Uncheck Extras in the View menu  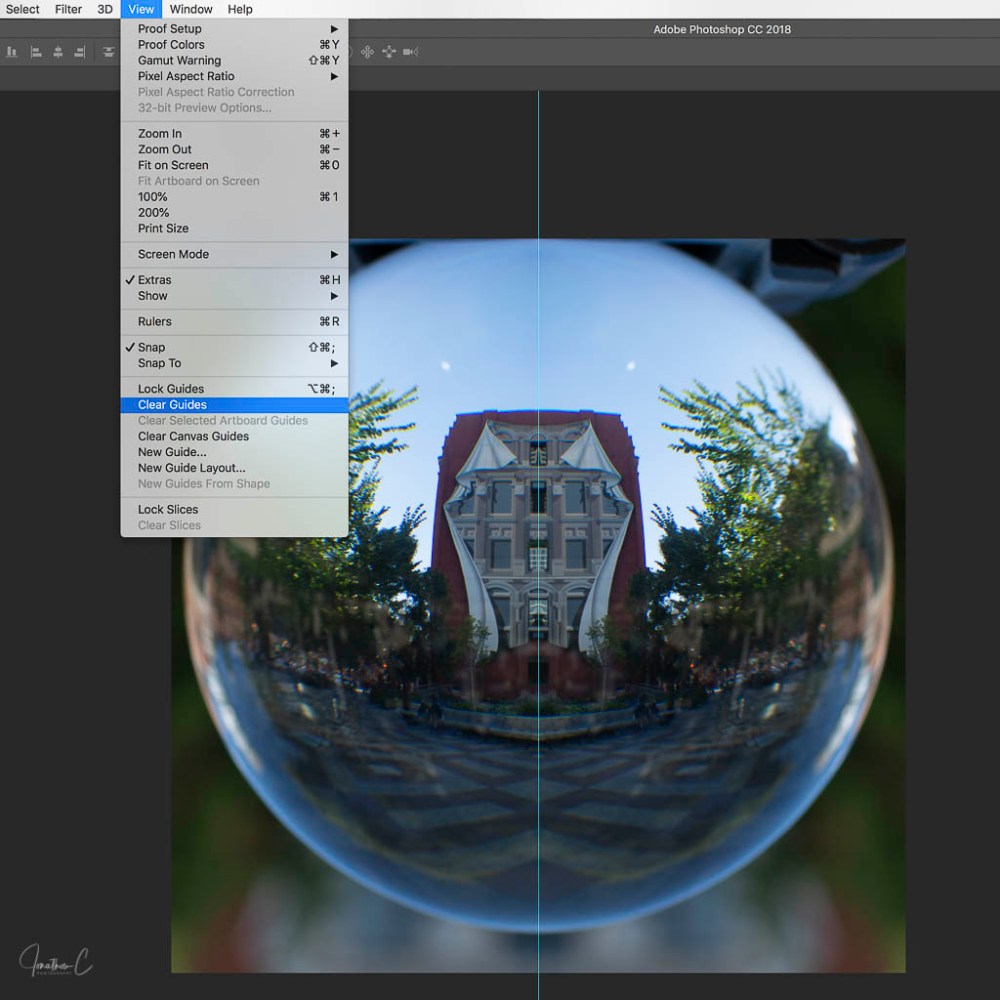click(x=154, y=280)
